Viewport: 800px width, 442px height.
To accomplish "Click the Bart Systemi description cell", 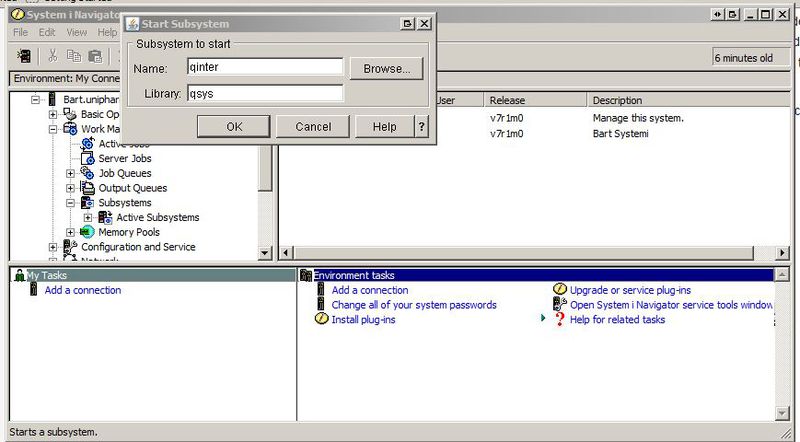I will (x=620, y=134).
